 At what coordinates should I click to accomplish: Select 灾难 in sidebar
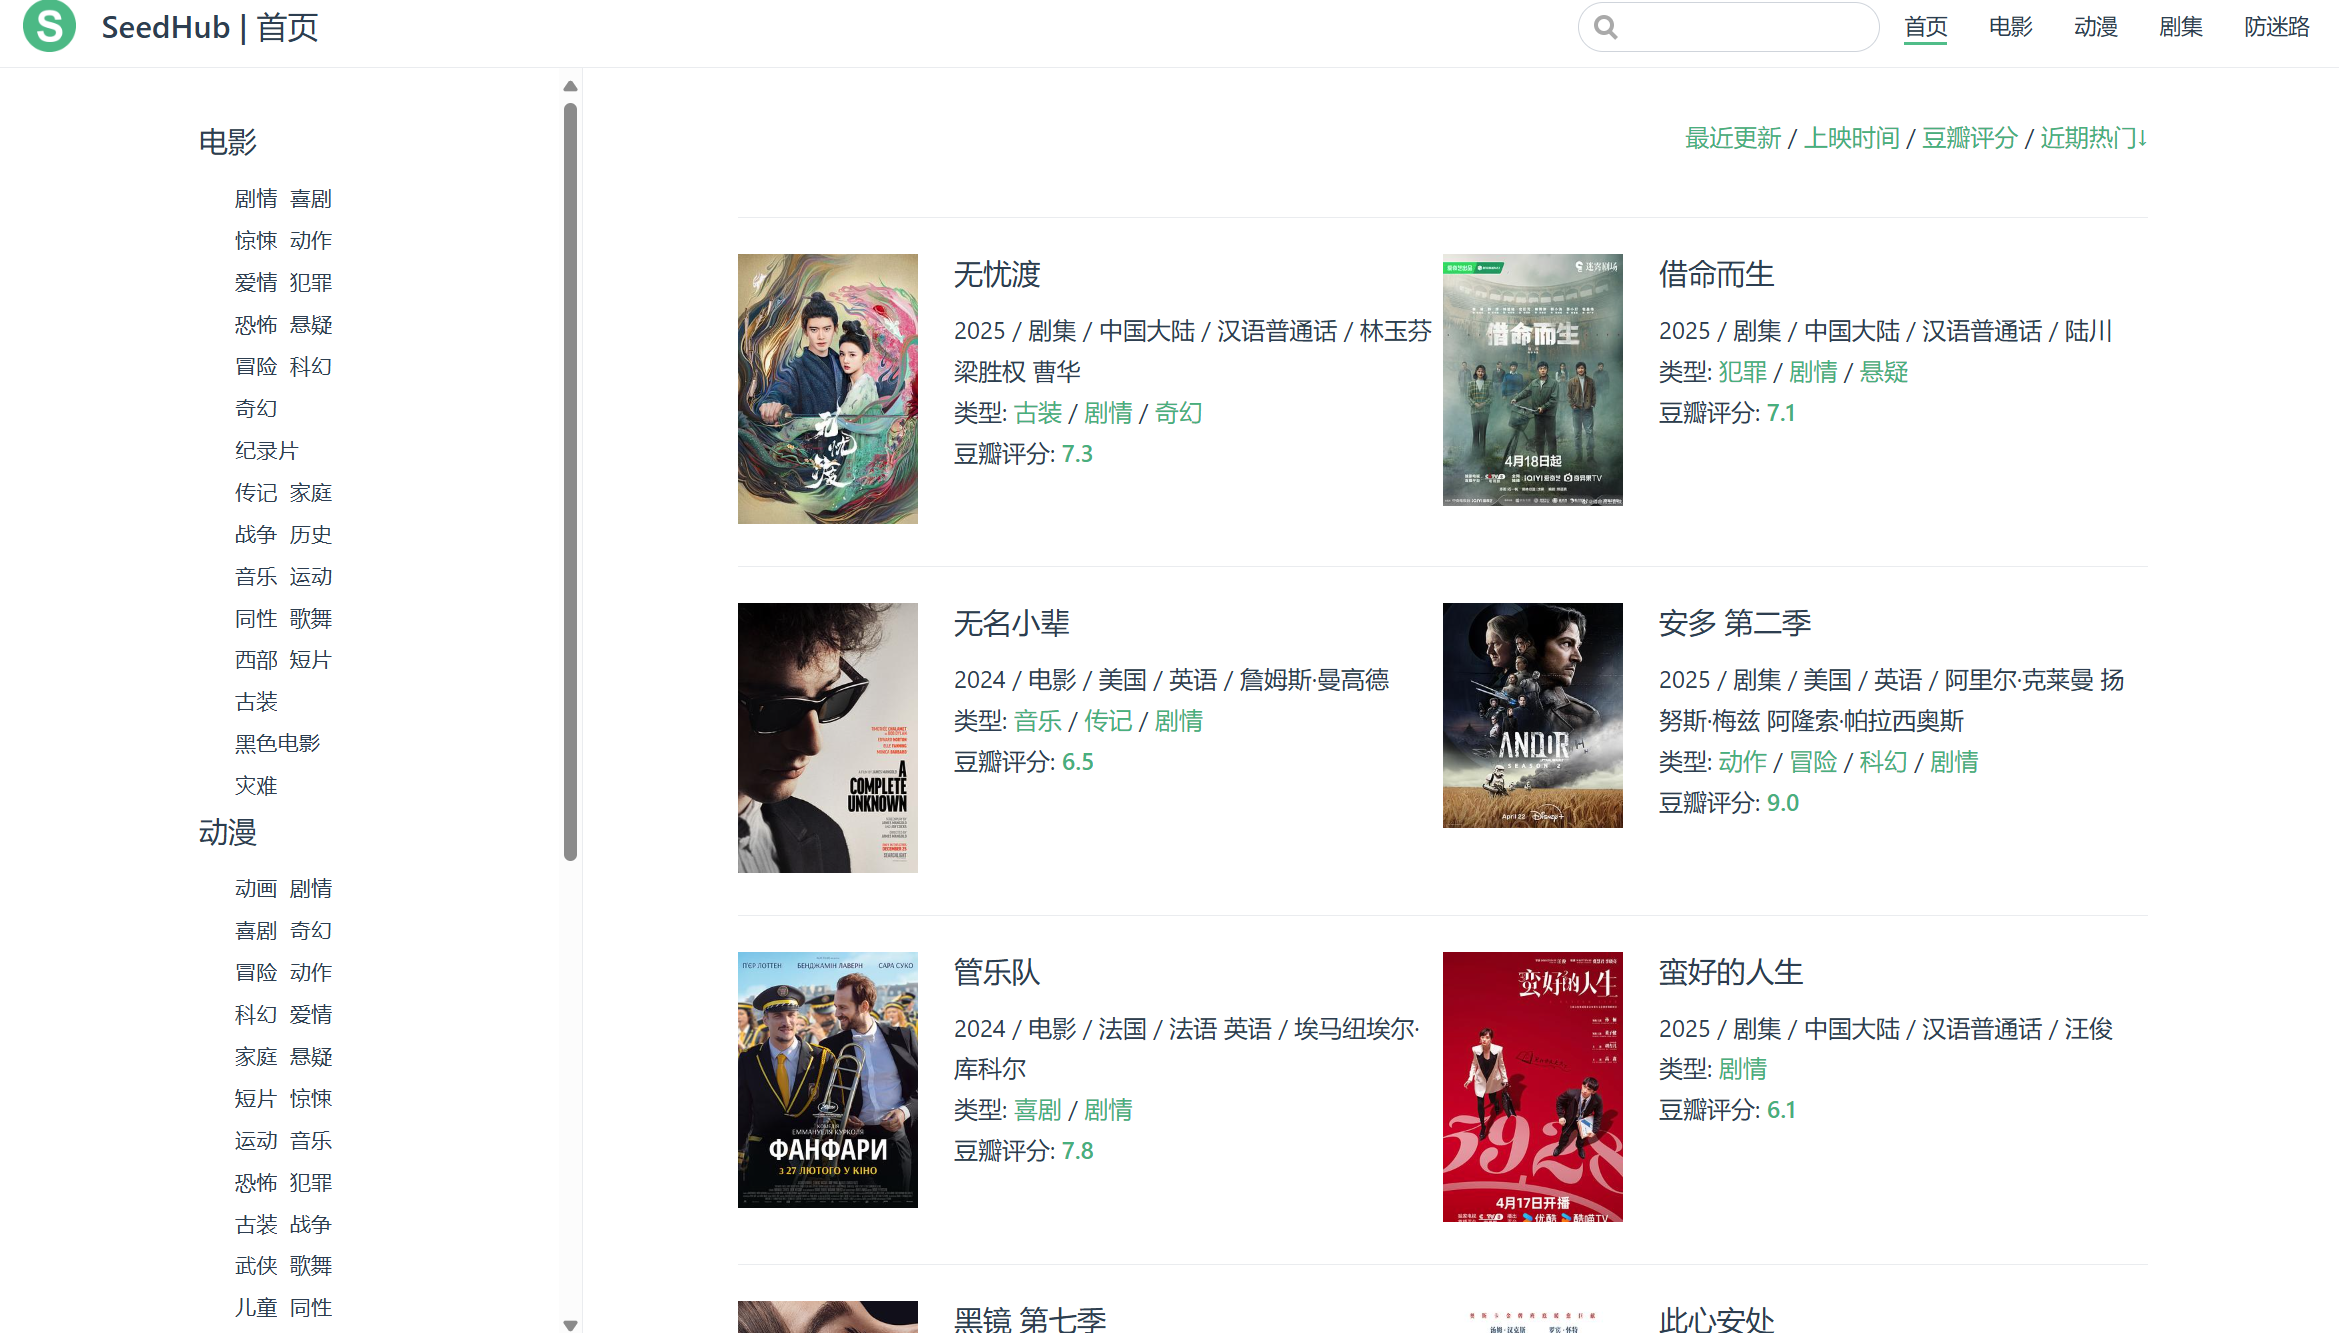pyautogui.click(x=256, y=786)
